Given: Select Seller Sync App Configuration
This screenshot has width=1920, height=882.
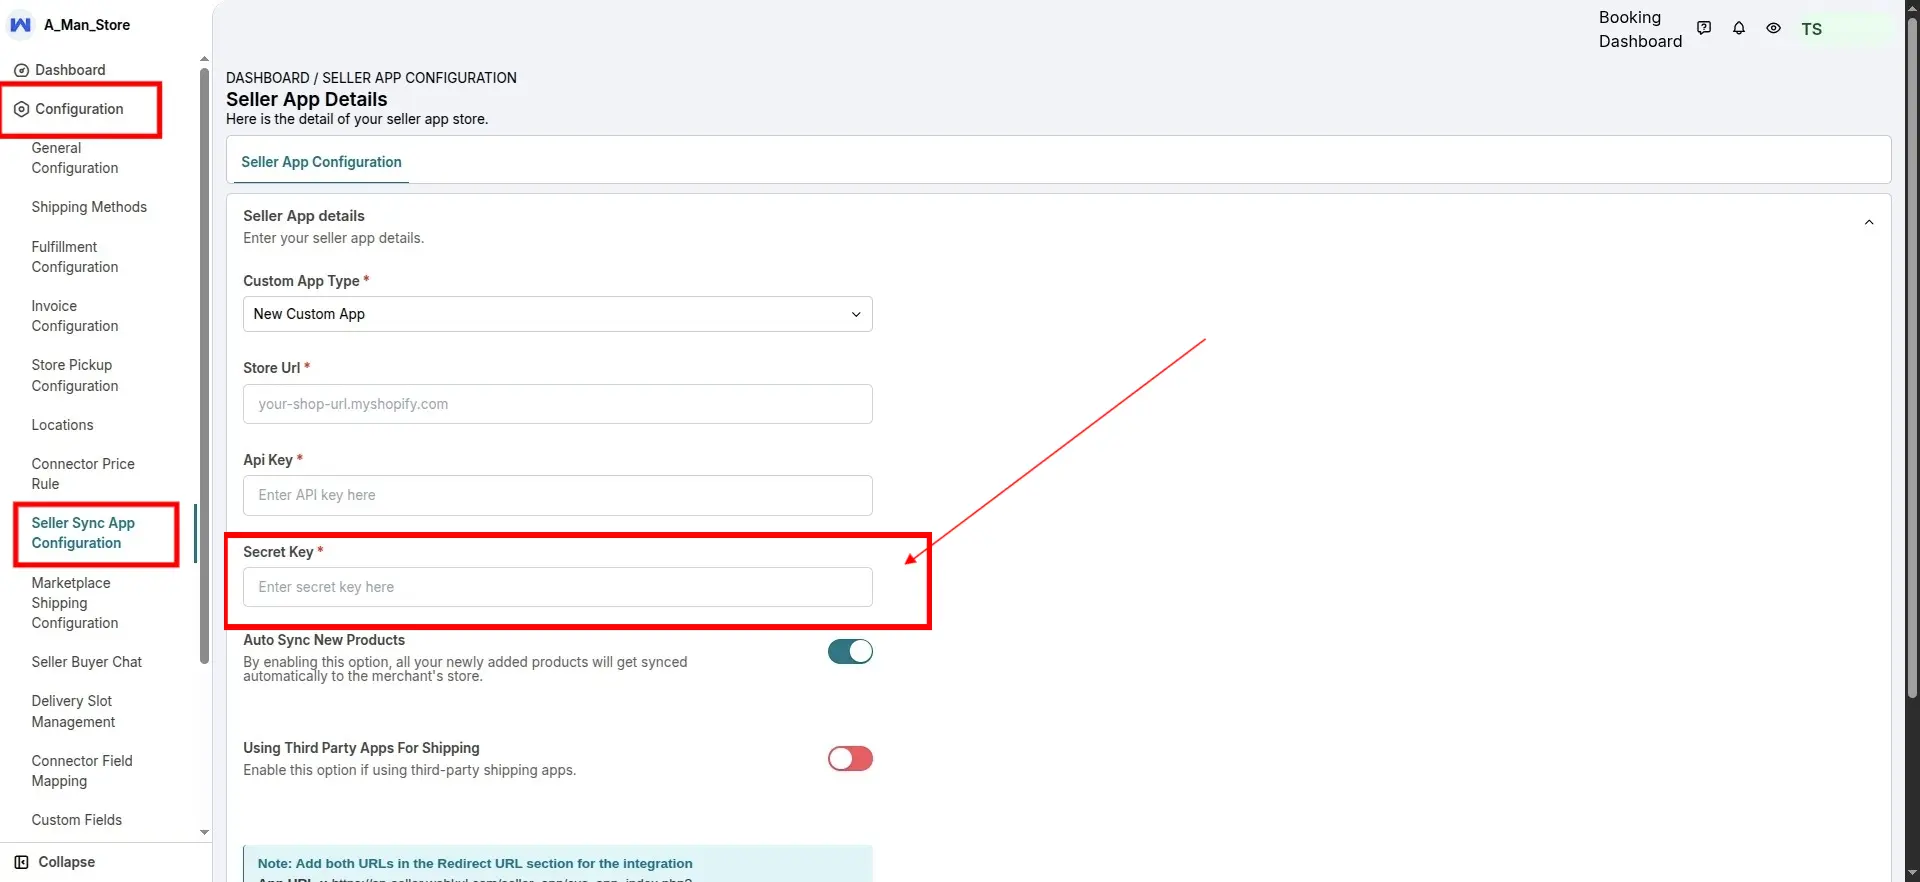Looking at the screenshot, I should click(x=83, y=533).
